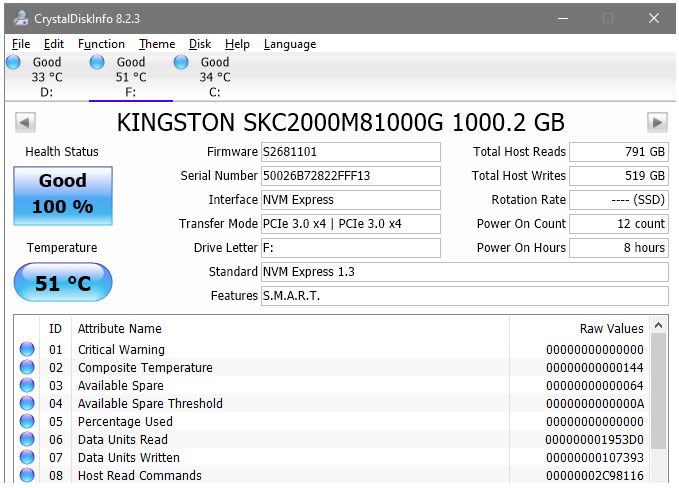Click the Features field S.M.A.R.T.
Screen dimensions: 679x488
(465, 296)
